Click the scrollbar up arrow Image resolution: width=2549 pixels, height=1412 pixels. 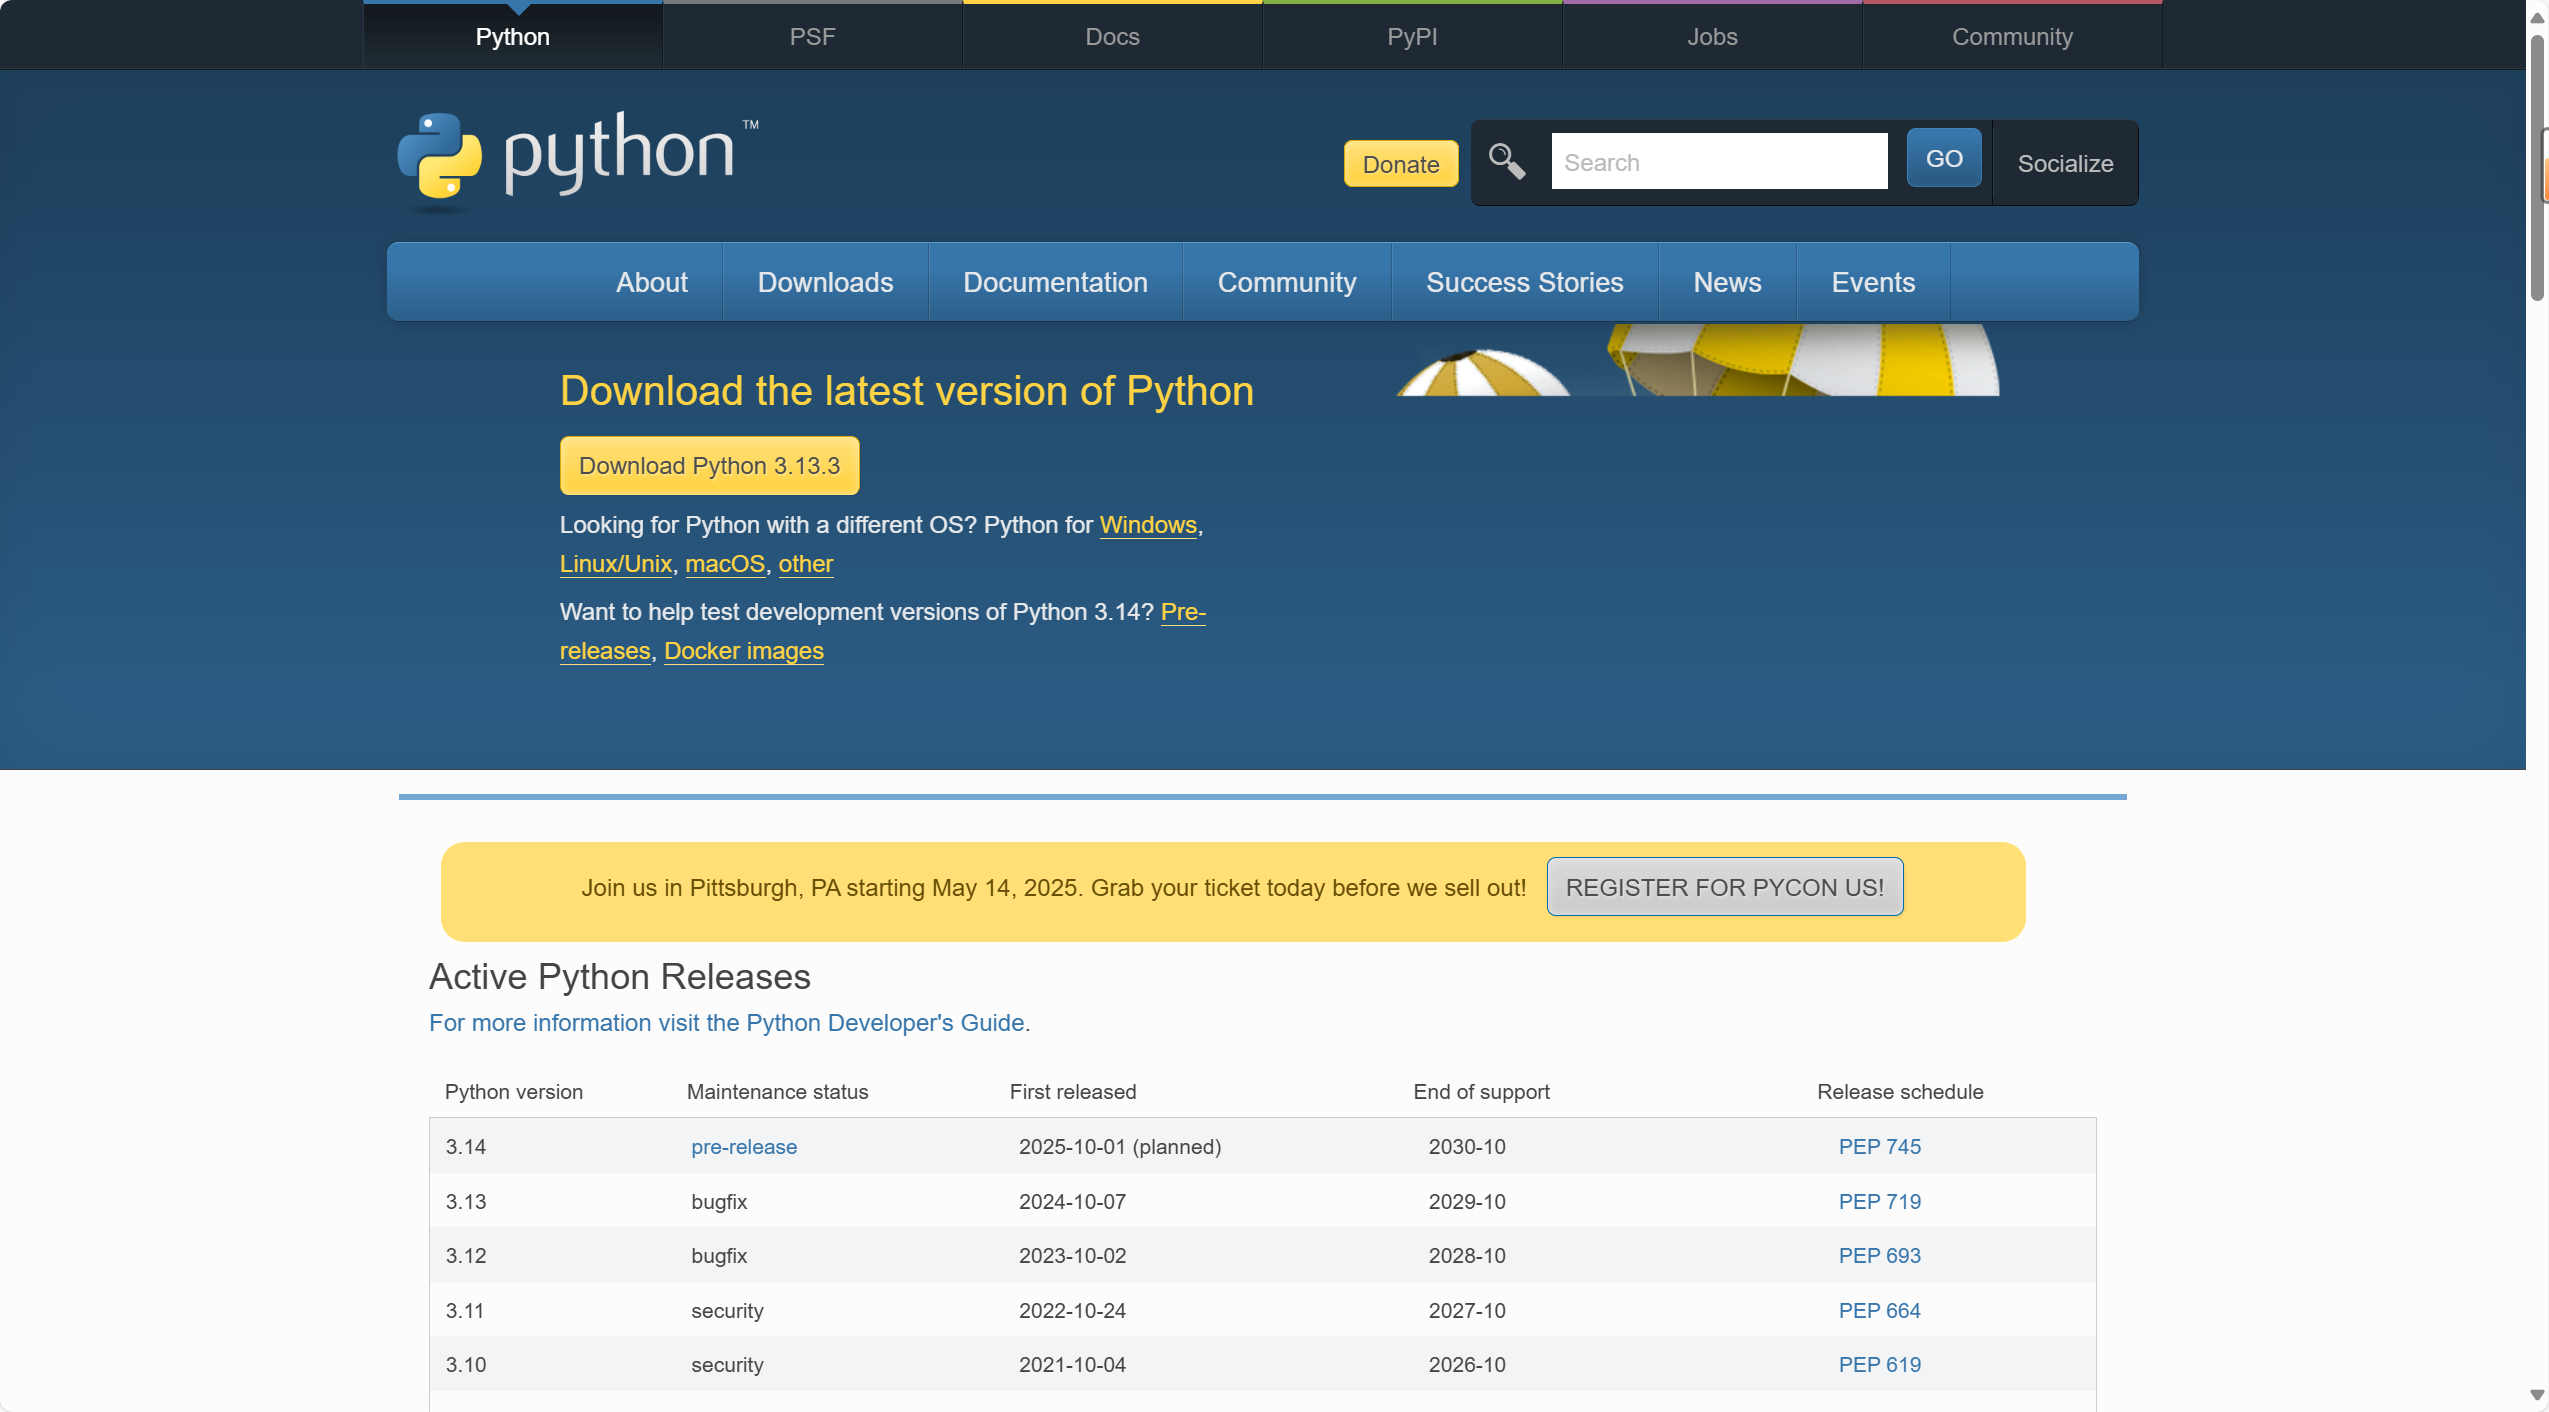2537,17
